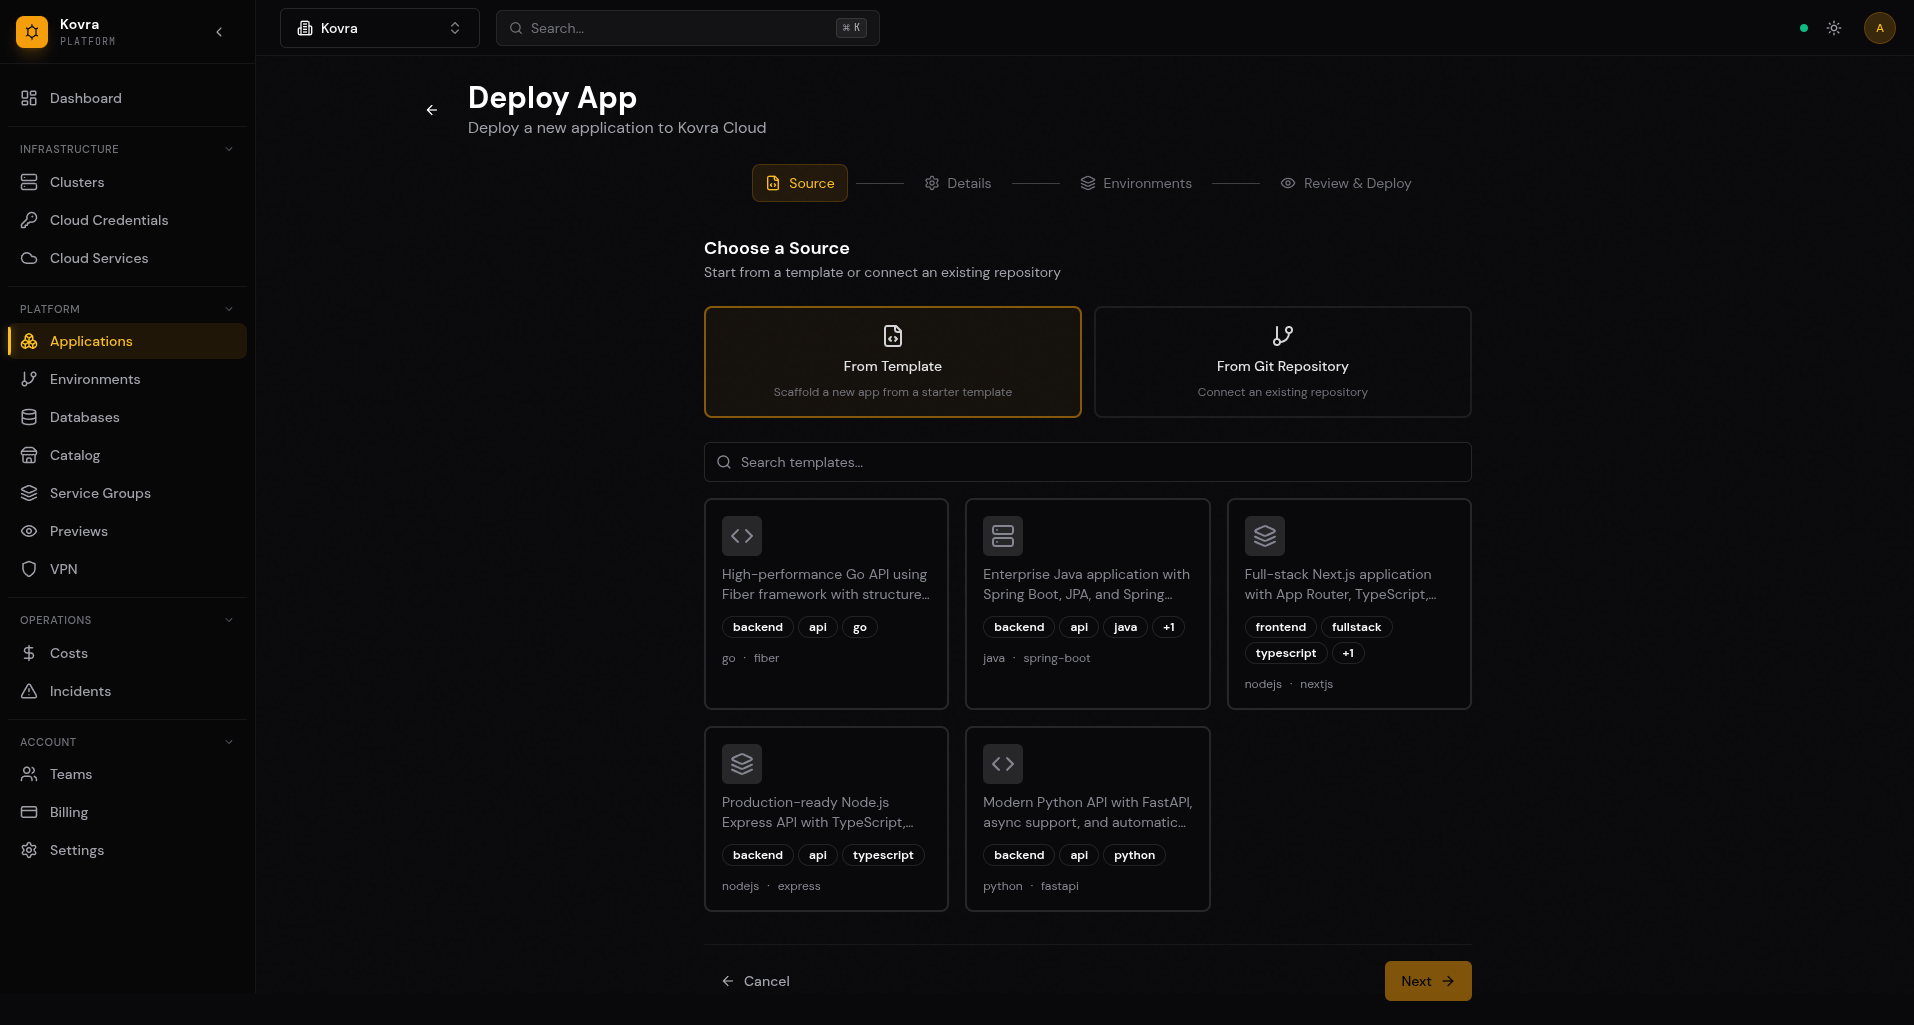Toggle the light/dark theme sun button
Viewport: 1914px width, 1025px height.
click(x=1834, y=28)
